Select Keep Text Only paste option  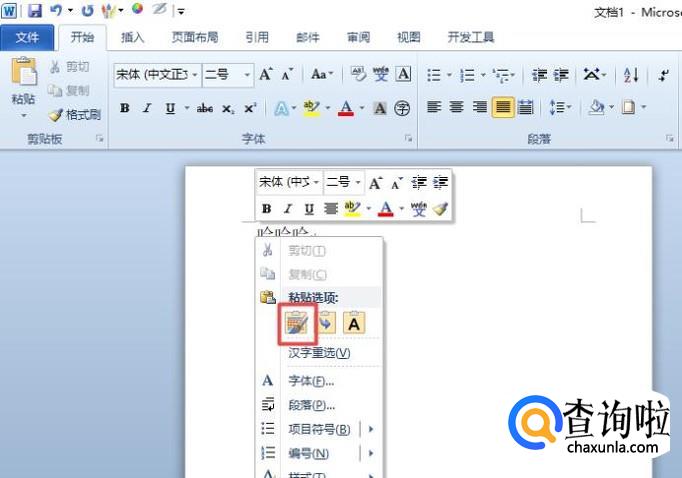point(354,324)
